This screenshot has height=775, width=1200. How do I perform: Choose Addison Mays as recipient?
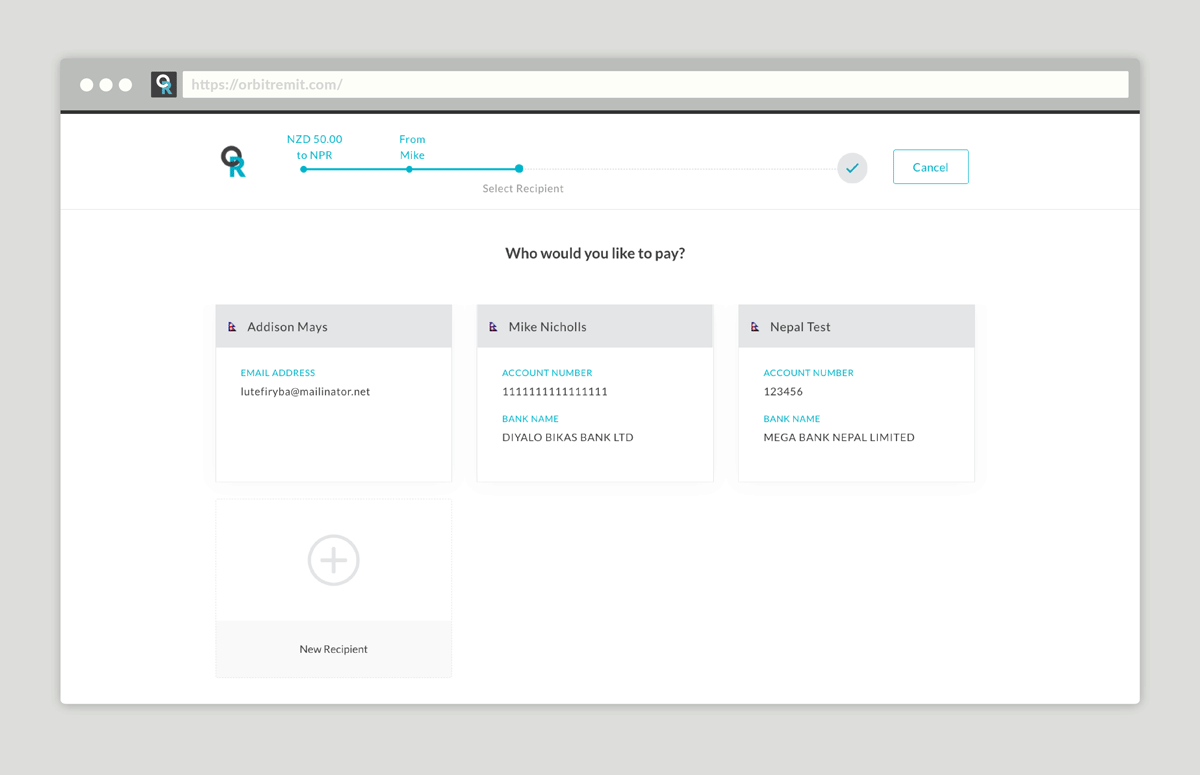click(287, 327)
